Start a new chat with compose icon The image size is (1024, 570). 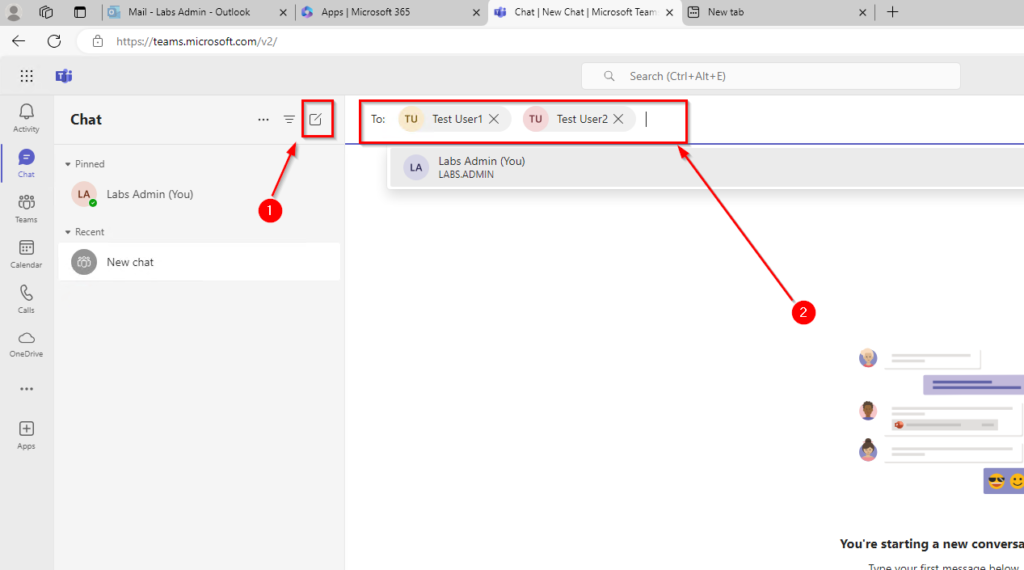(315, 119)
